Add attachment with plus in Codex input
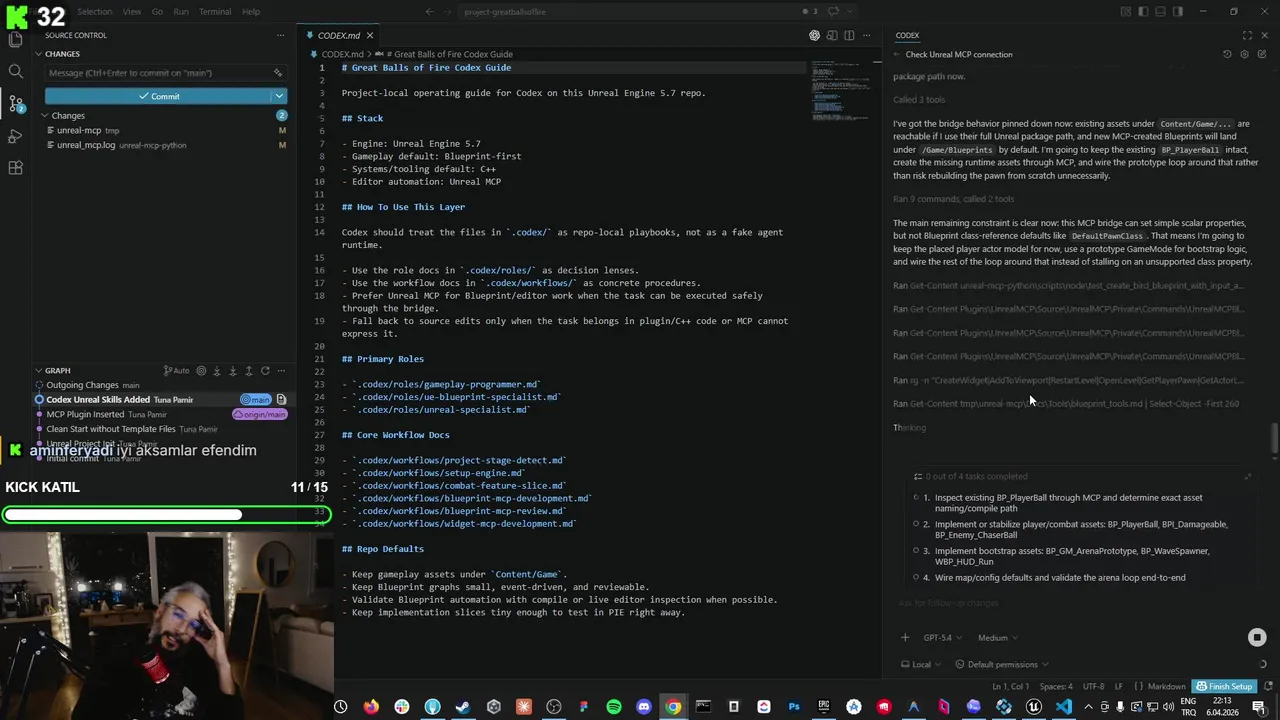1280x720 pixels. click(x=905, y=637)
